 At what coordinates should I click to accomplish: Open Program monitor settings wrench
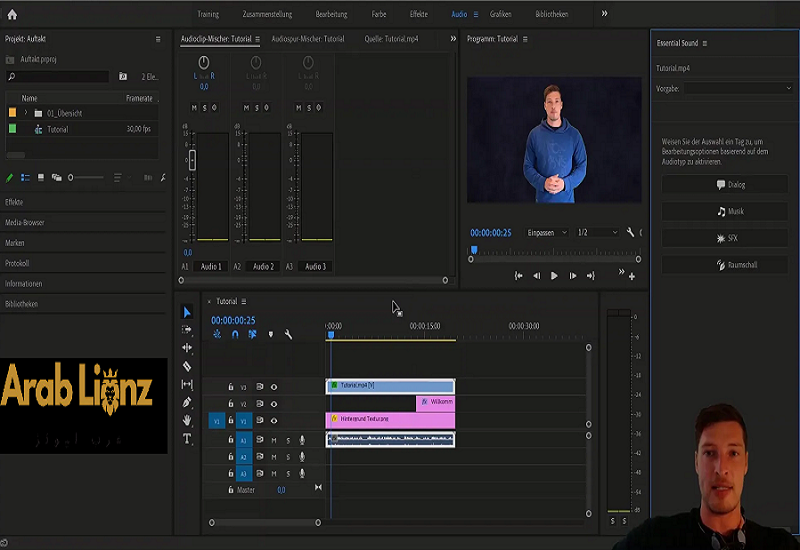[x=630, y=233]
